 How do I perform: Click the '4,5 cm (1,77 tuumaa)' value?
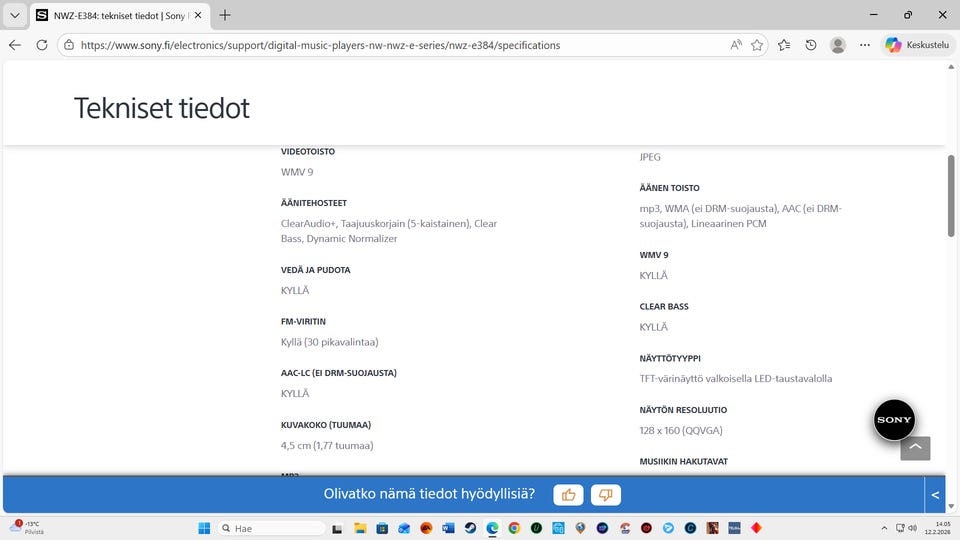(x=327, y=445)
